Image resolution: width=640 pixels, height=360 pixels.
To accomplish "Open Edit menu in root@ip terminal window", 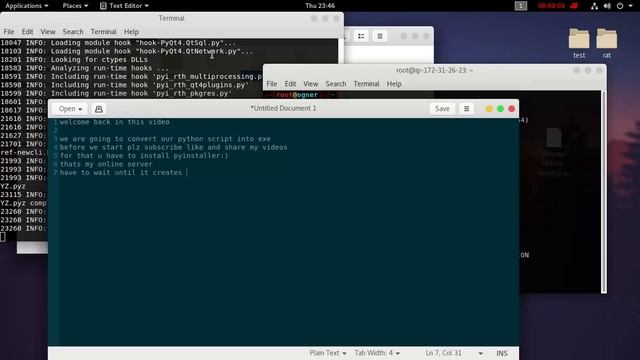I will pos(290,84).
